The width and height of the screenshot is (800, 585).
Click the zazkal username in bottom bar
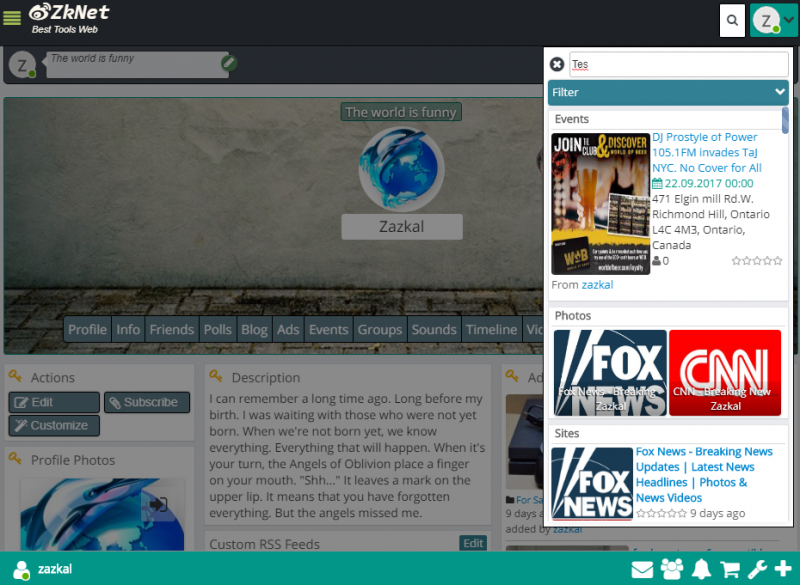pos(55,569)
